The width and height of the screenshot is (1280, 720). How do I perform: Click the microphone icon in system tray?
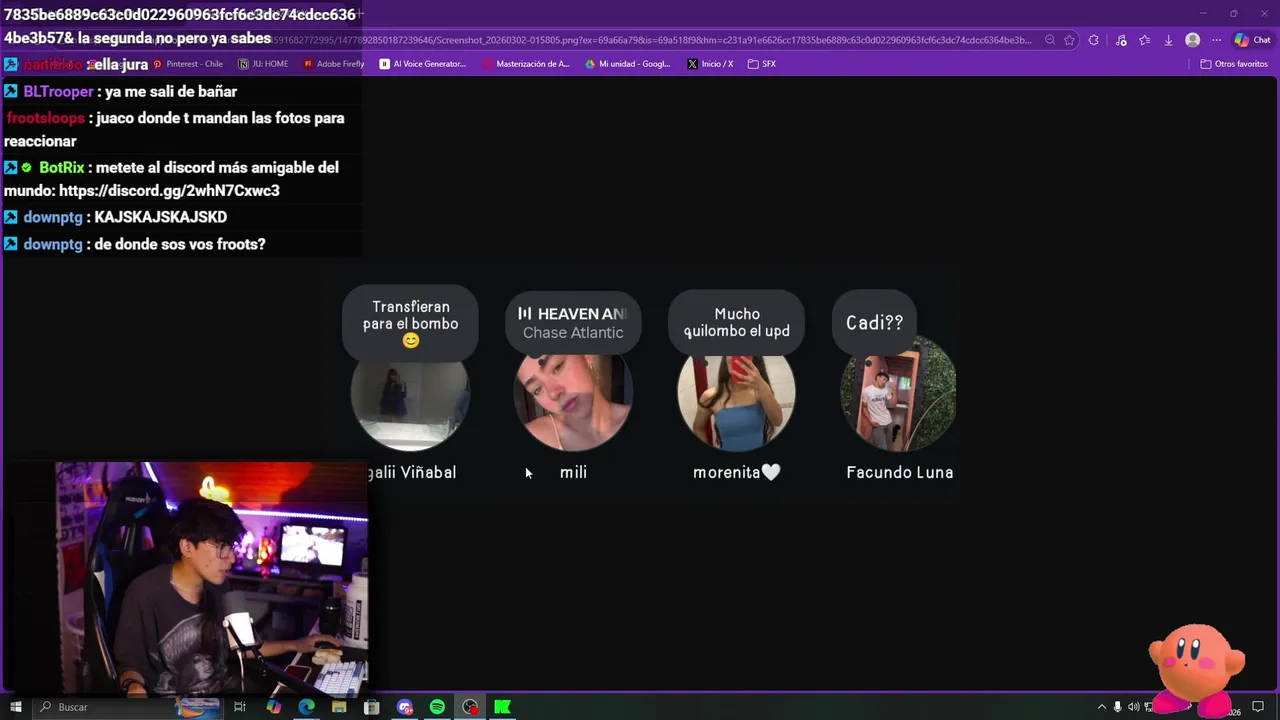click(x=1118, y=707)
